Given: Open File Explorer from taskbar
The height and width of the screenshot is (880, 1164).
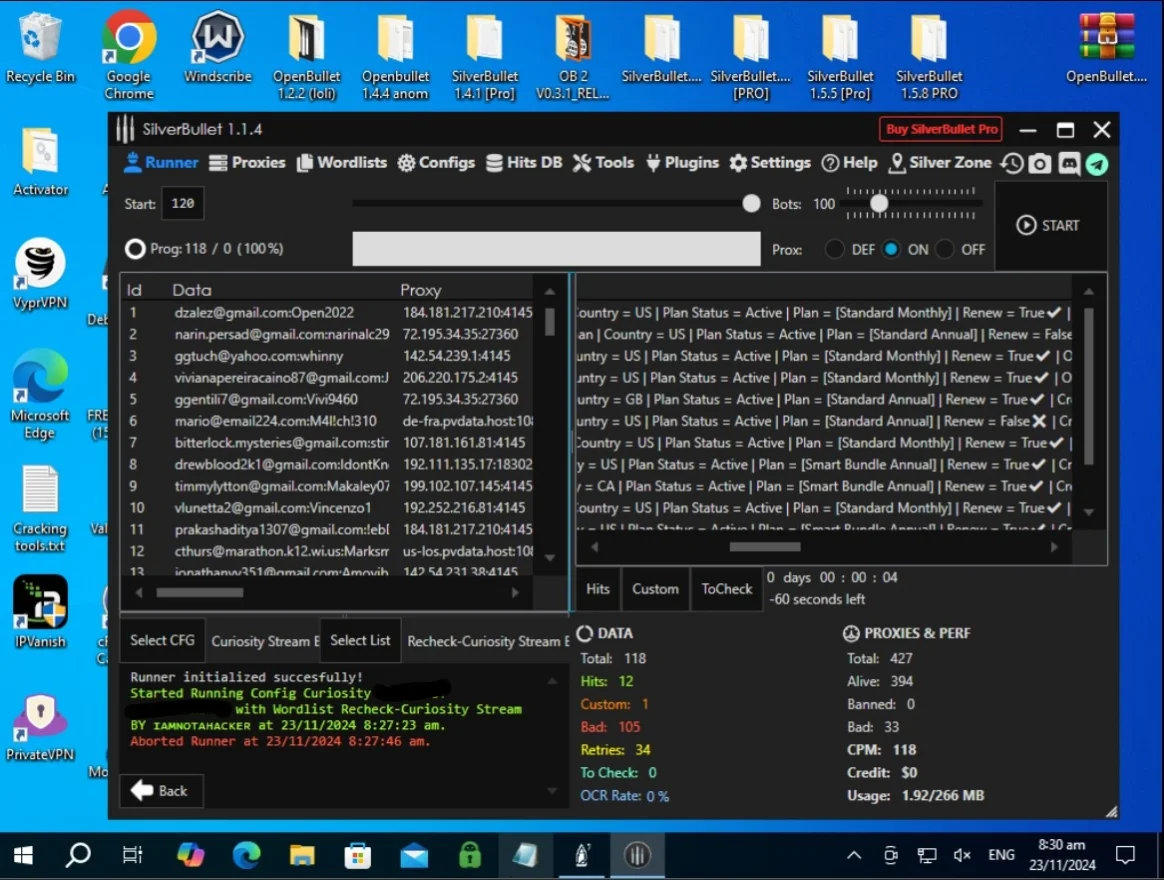Looking at the screenshot, I should pyautogui.click(x=301, y=855).
